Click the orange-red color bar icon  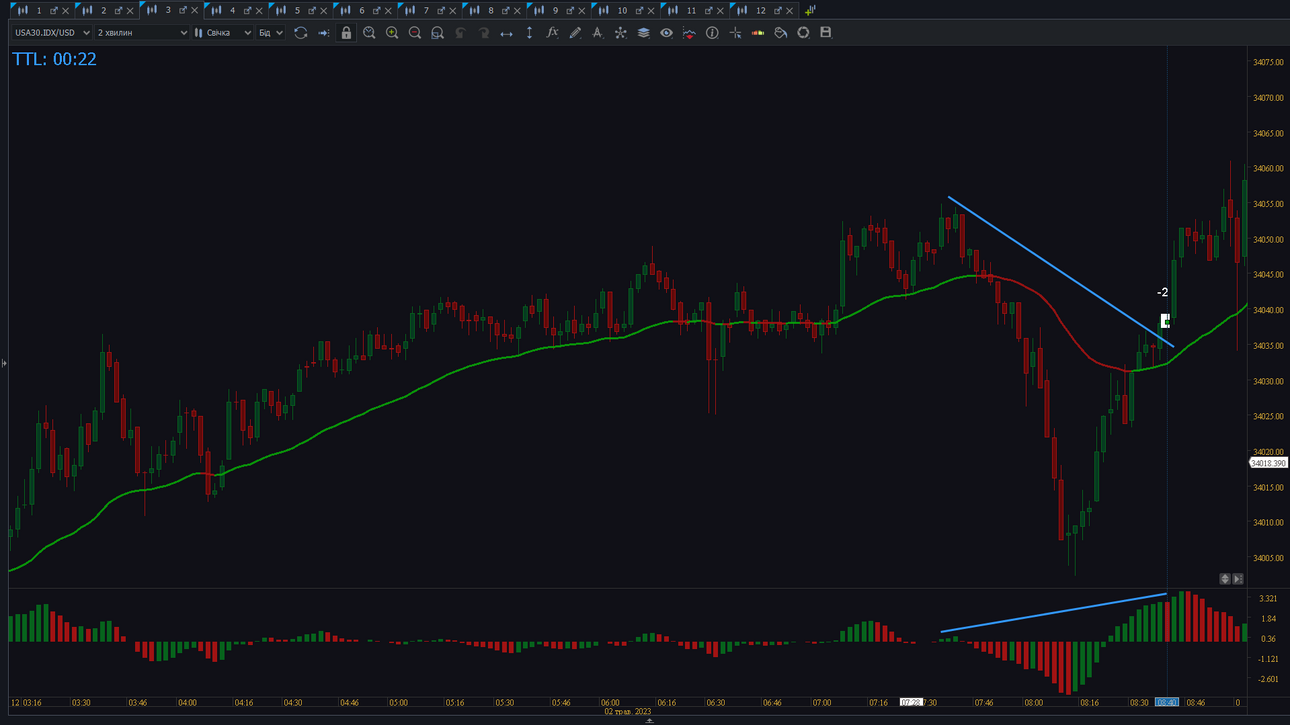[x=758, y=33]
